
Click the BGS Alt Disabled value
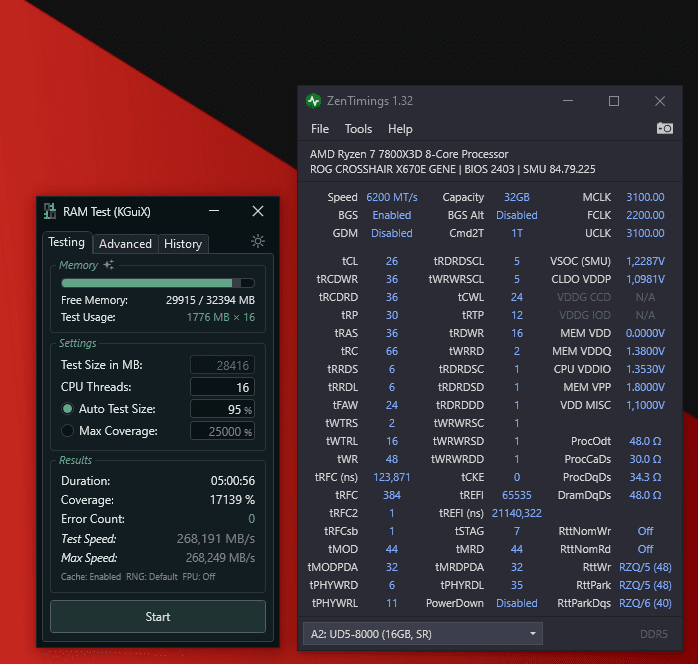517,215
